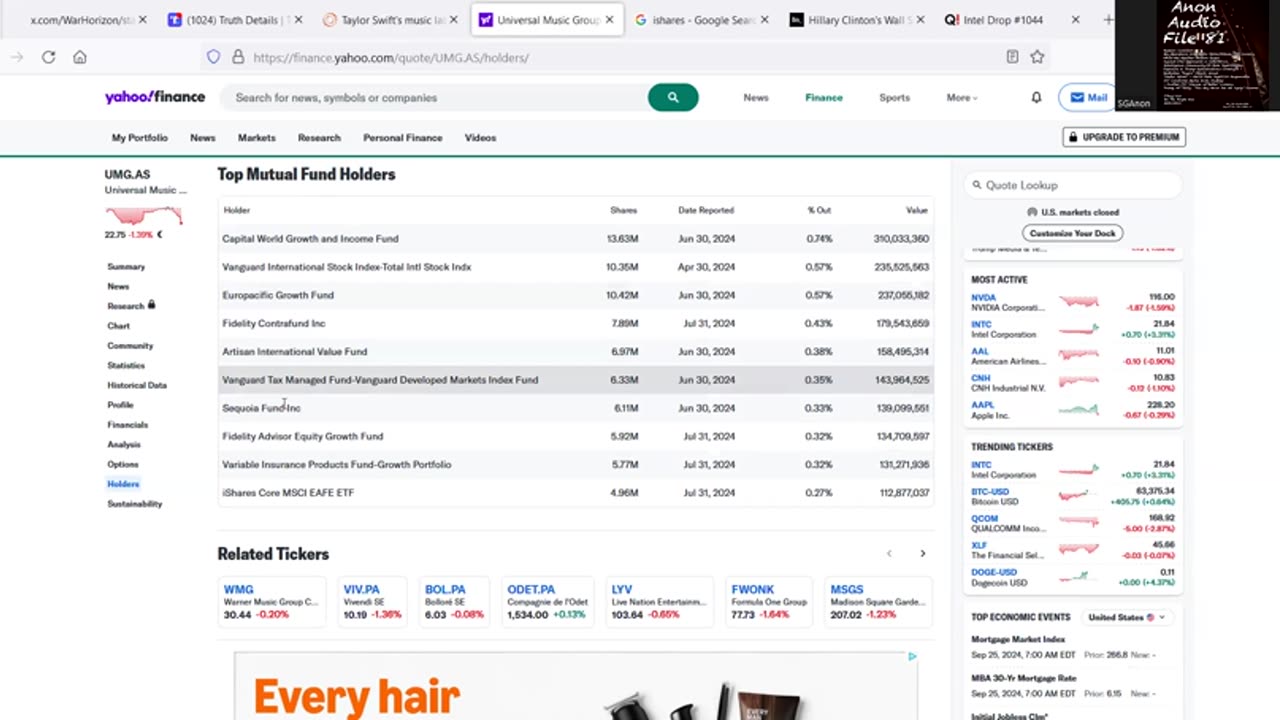Close the Universal Music Group tab

coord(610,20)
